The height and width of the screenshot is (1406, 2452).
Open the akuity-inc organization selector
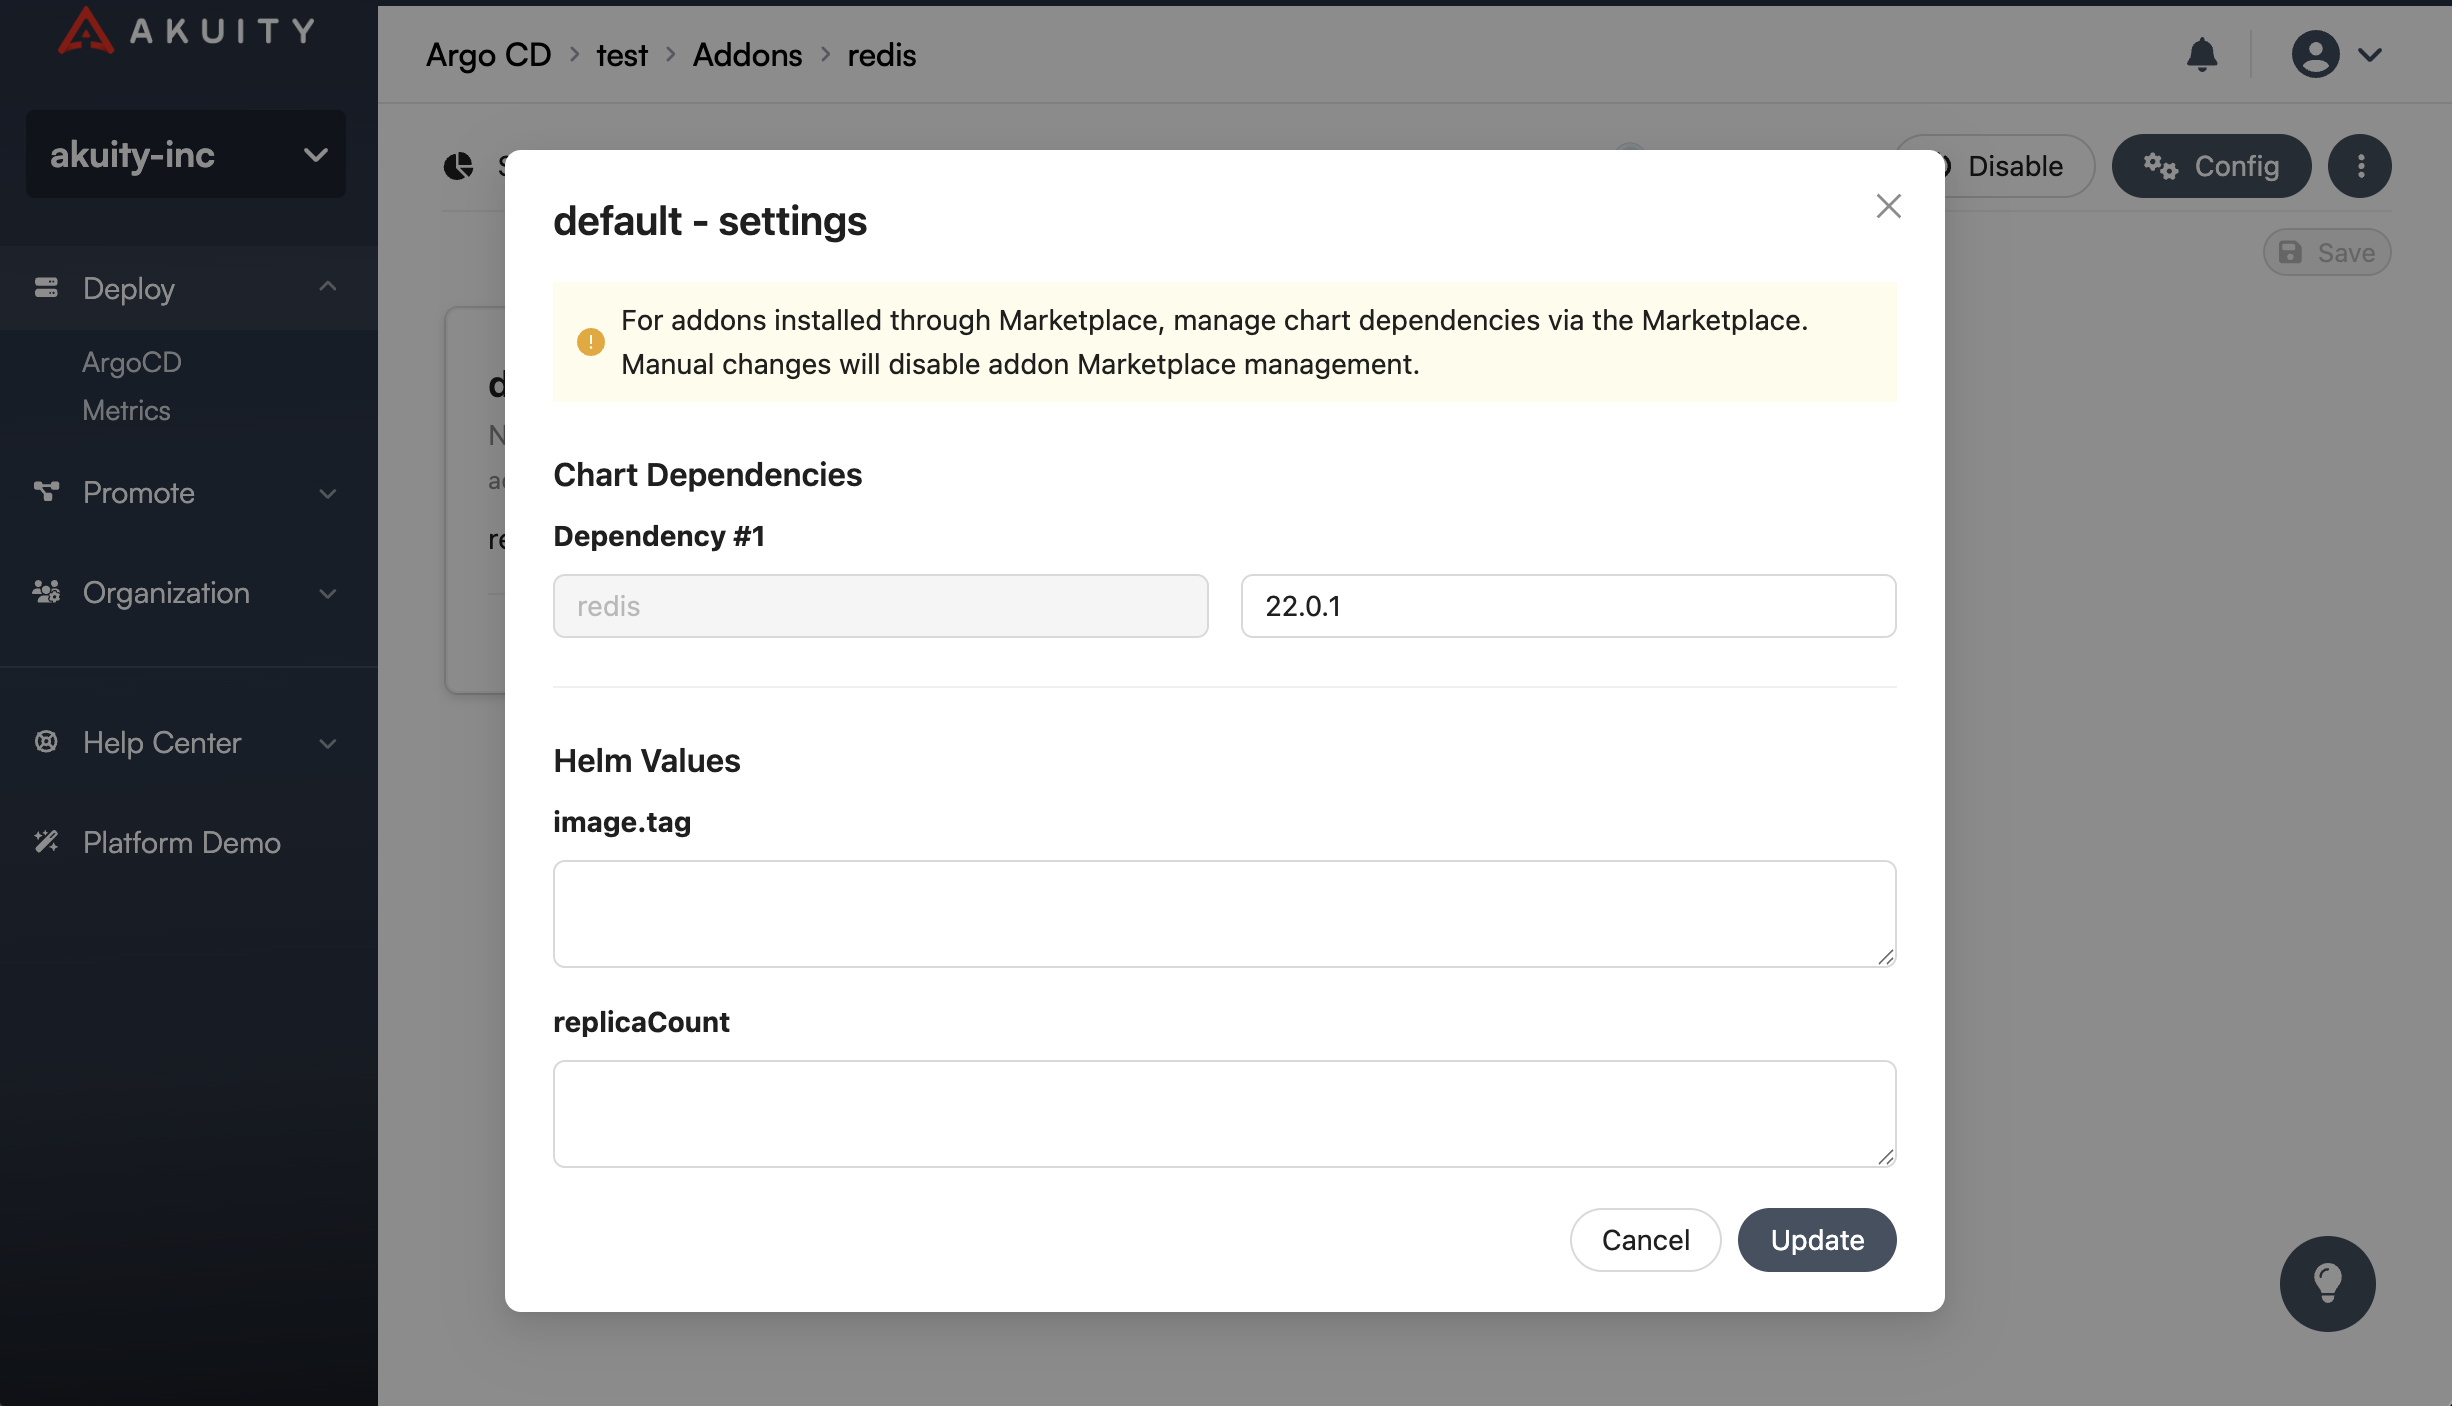[x=186, y=154]
